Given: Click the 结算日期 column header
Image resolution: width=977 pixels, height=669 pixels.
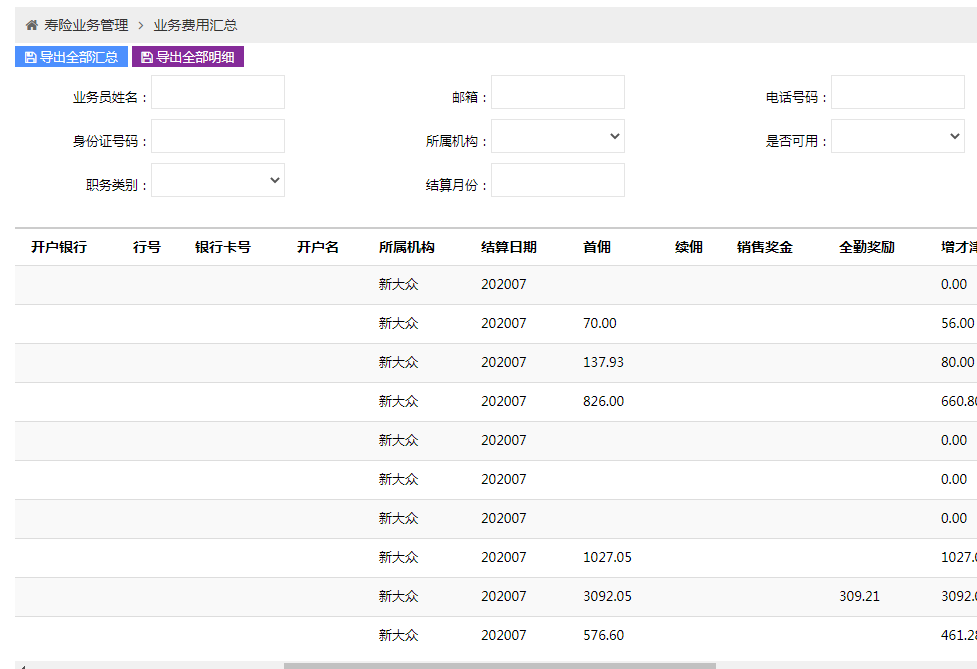Looking at the screenshot, I should (508, 247).
